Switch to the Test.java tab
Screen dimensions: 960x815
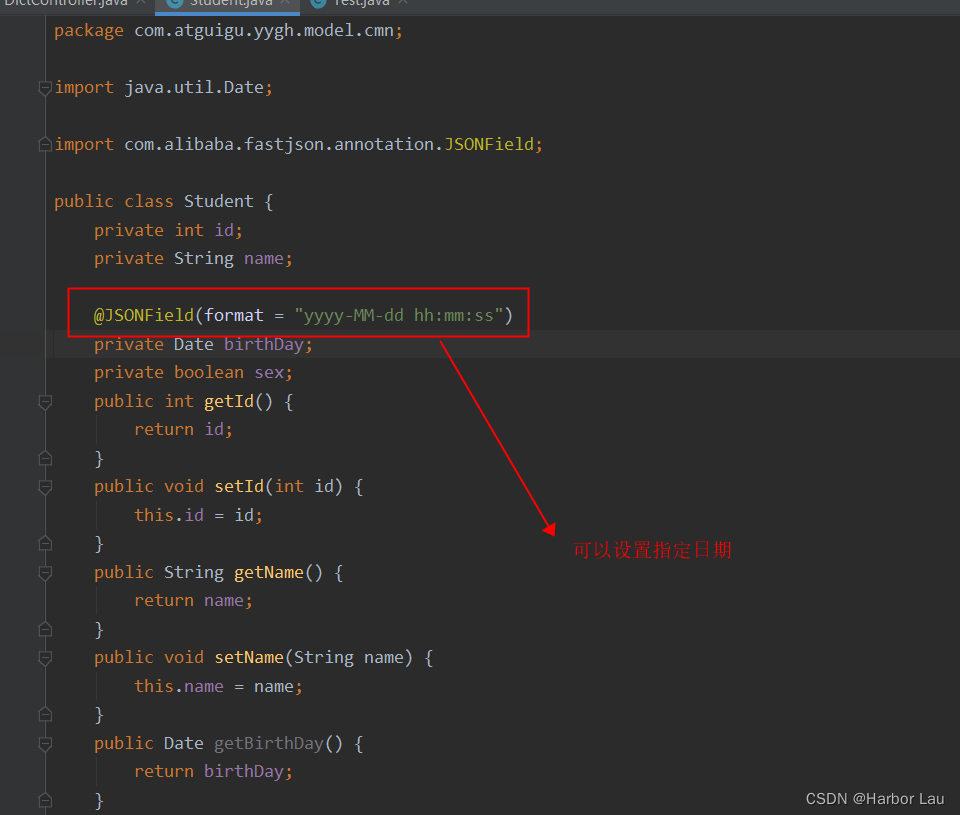coord(360,3)
